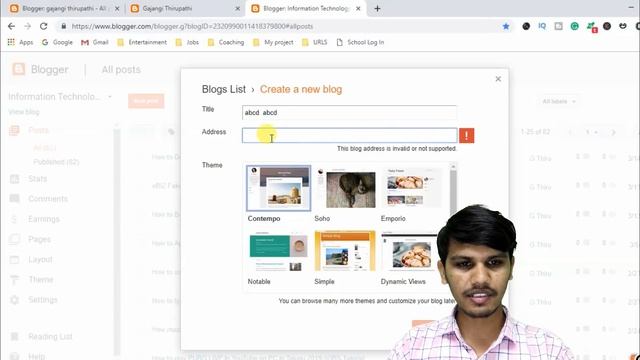Open Settings in the sidebar
640x360 pixels.
pos(43,300)
